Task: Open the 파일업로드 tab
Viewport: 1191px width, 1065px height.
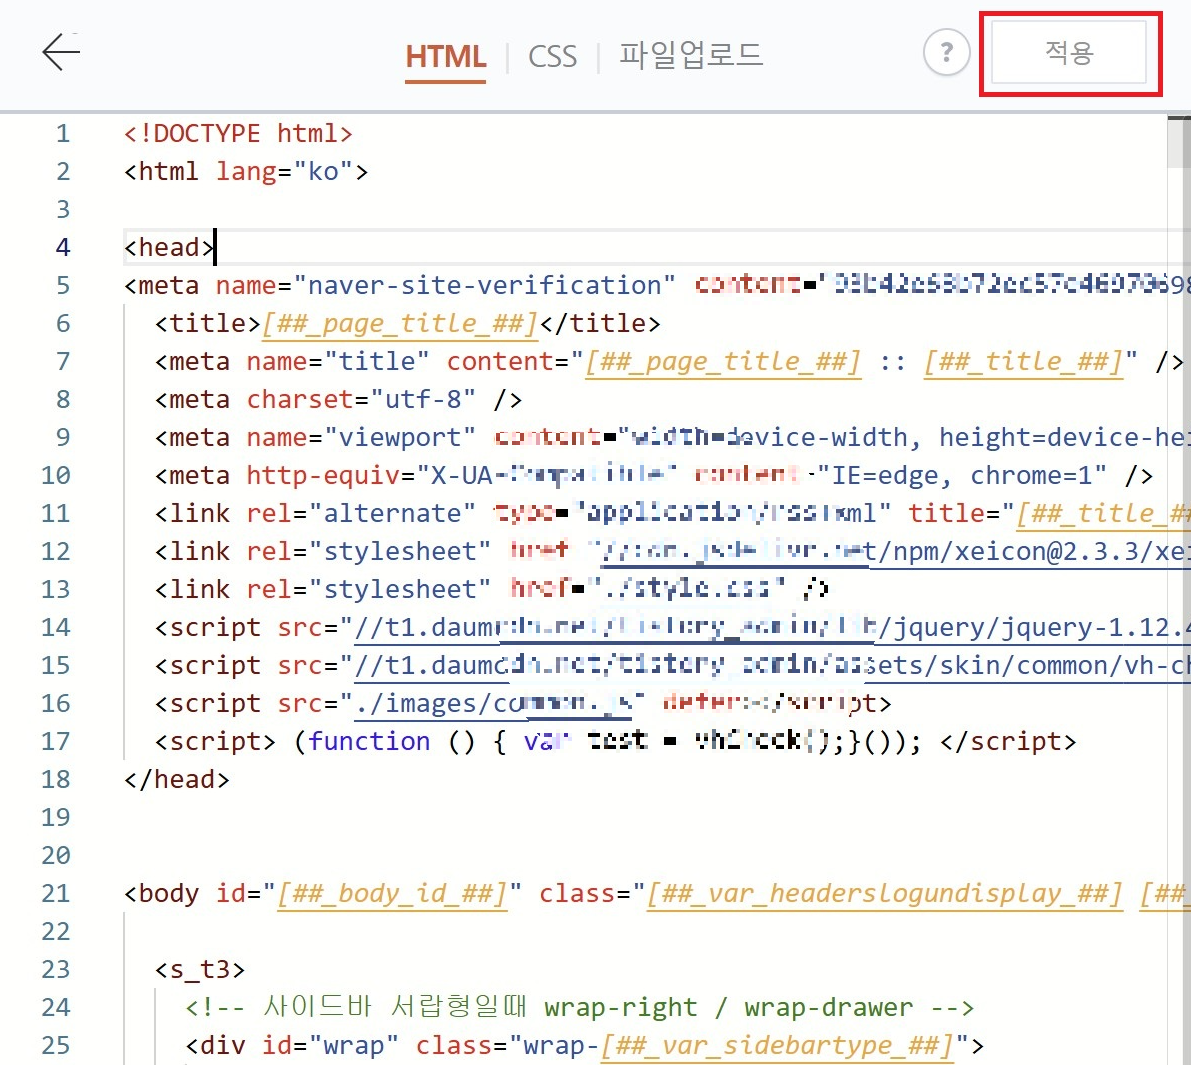Action: click(690, 55)
